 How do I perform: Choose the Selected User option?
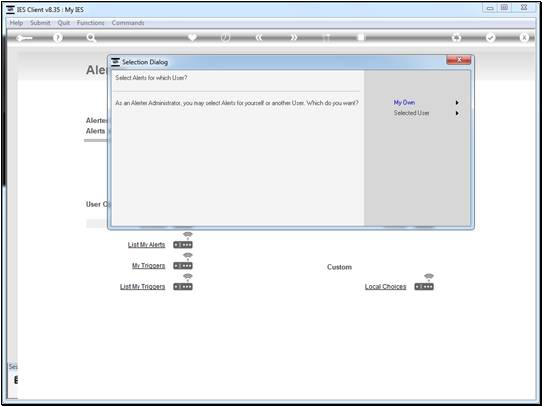[411, 113]
